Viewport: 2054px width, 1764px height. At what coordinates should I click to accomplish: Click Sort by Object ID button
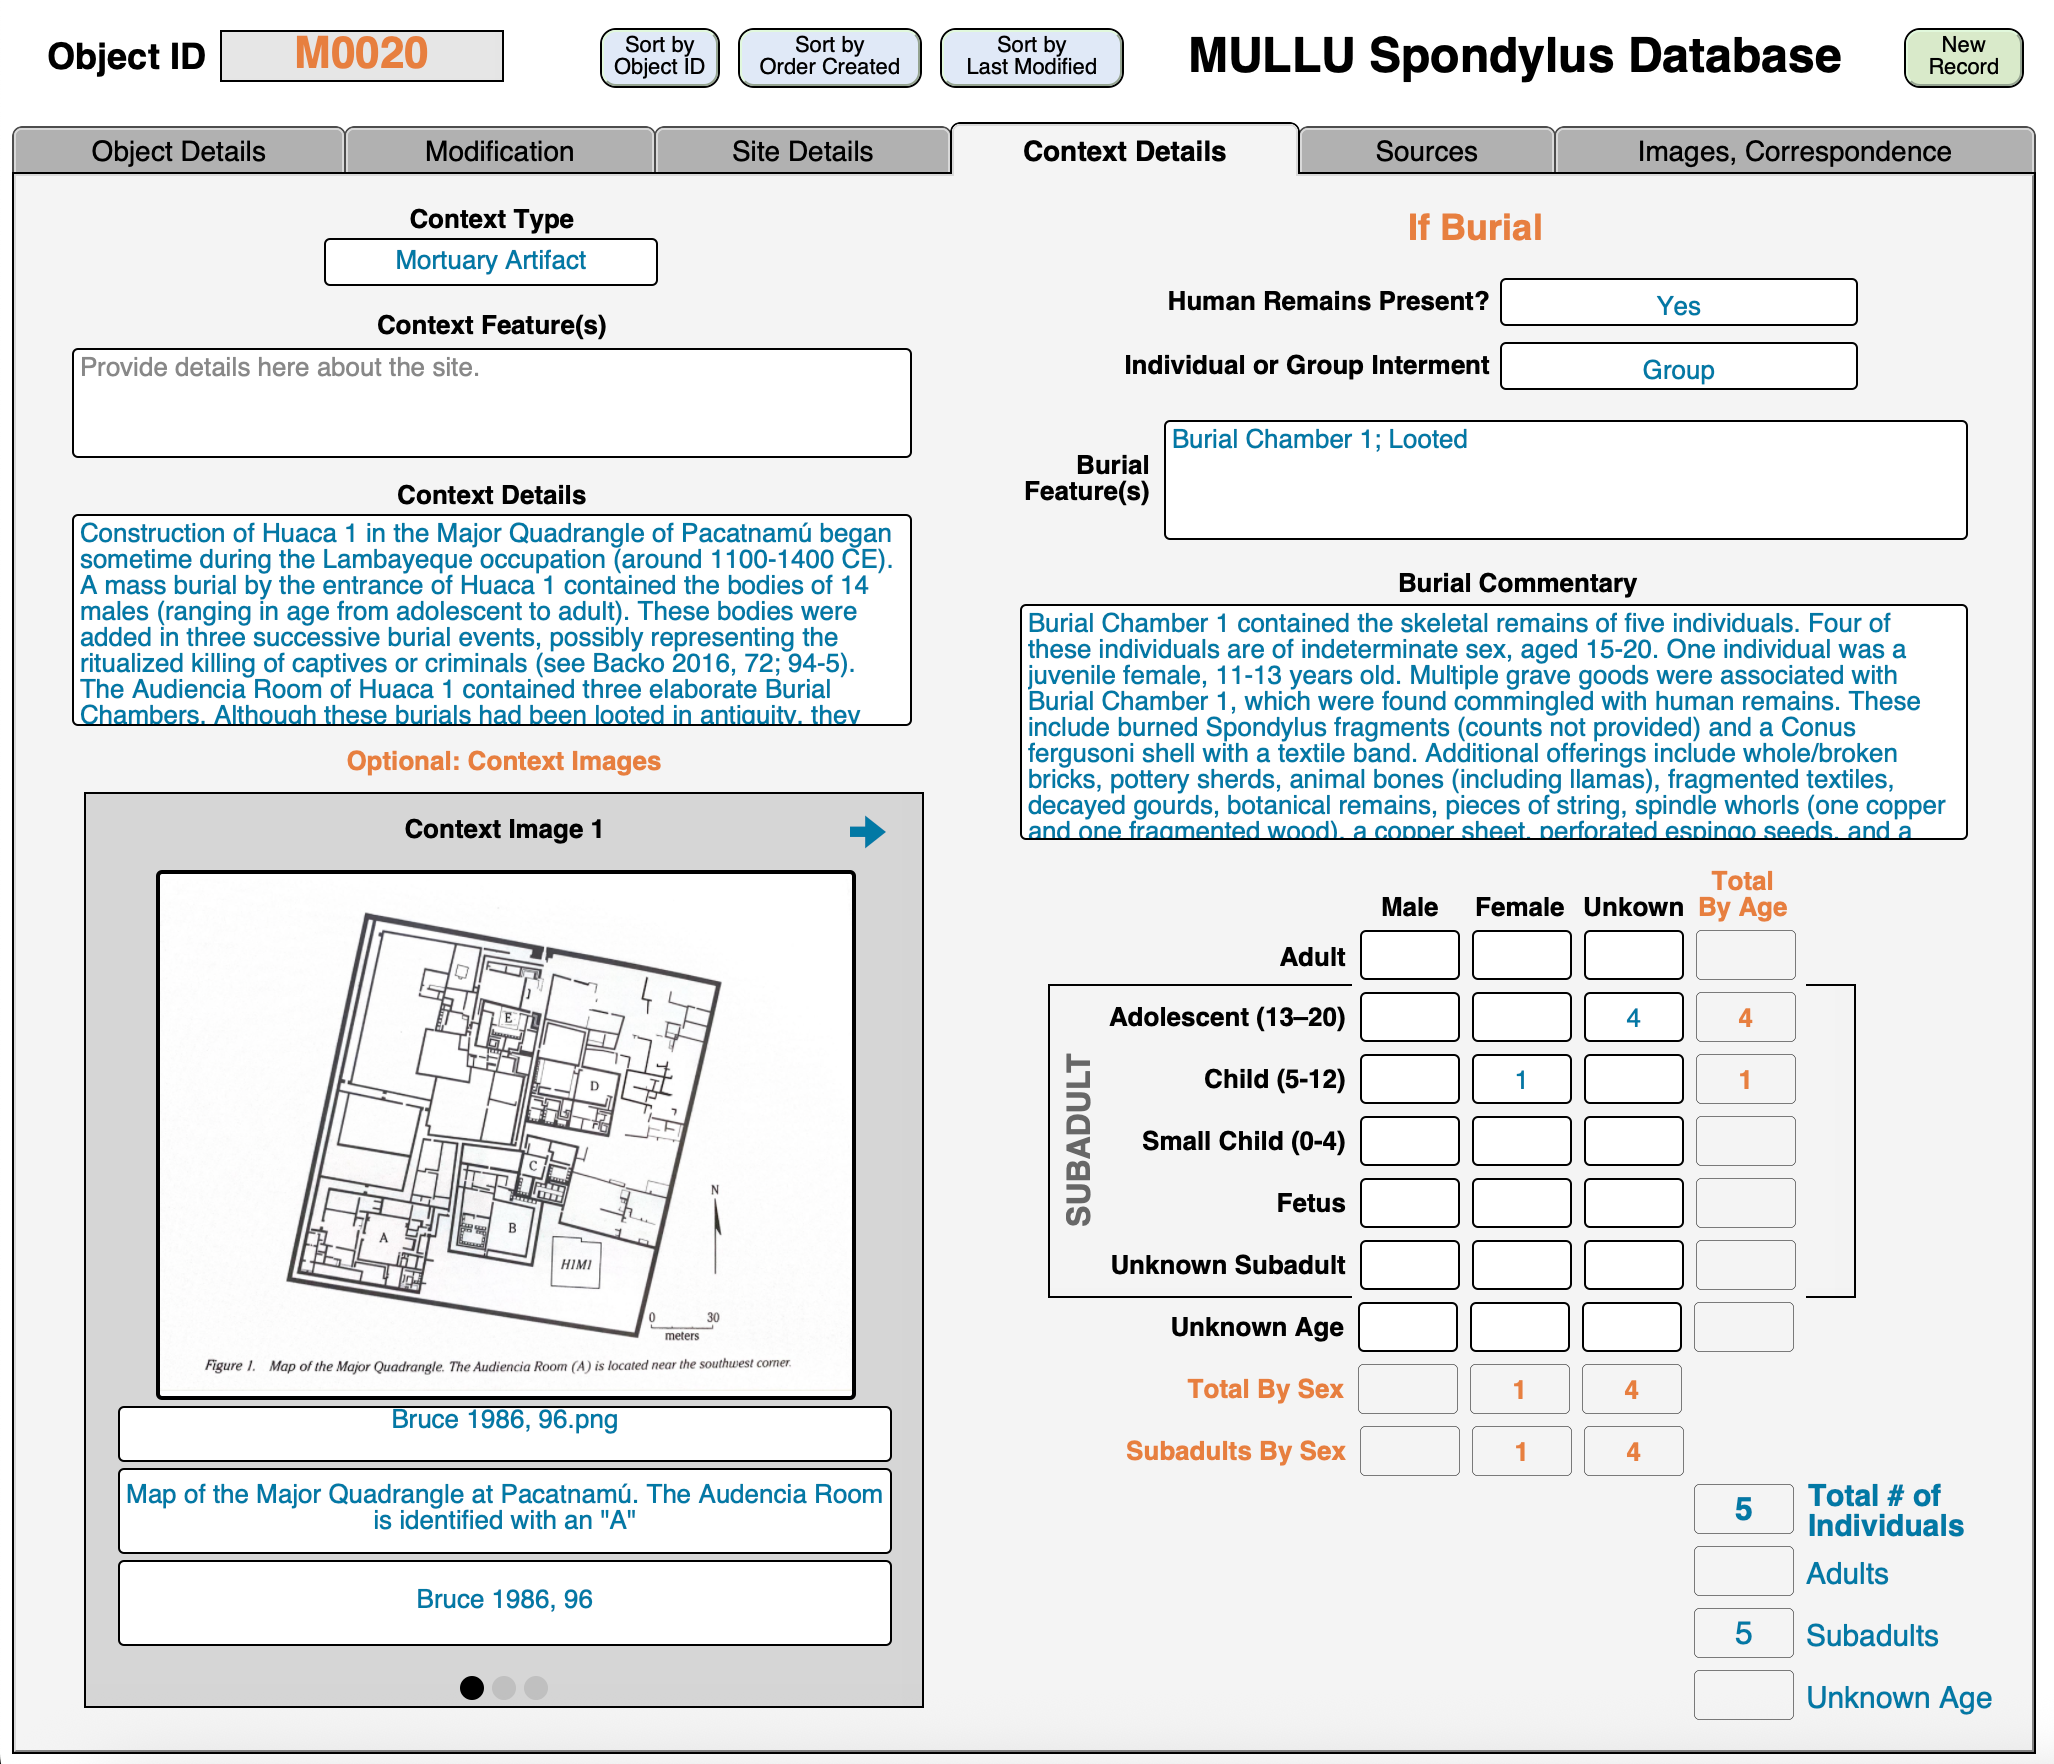click(659, 57)
